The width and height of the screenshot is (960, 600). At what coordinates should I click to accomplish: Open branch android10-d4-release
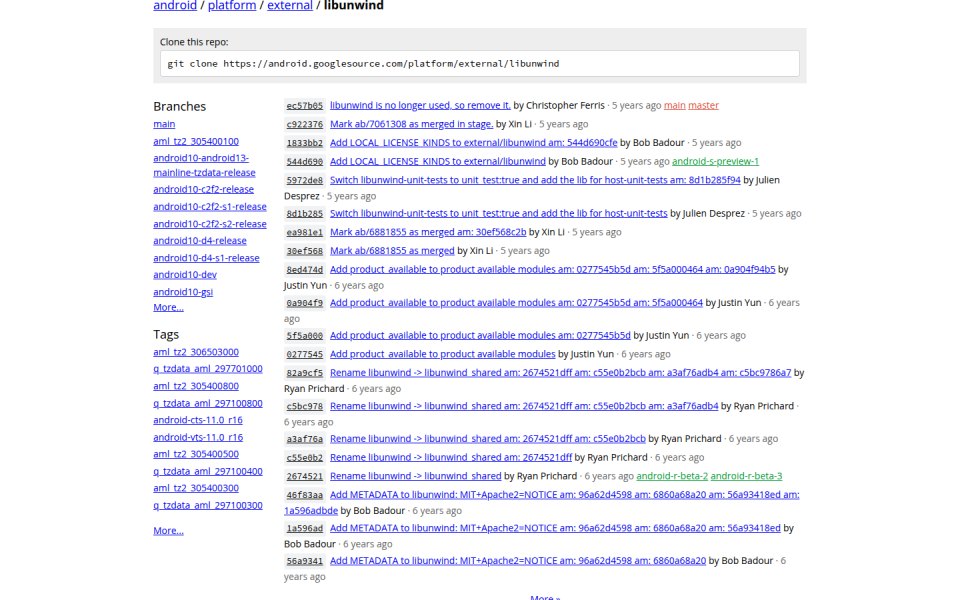point(200,241)
